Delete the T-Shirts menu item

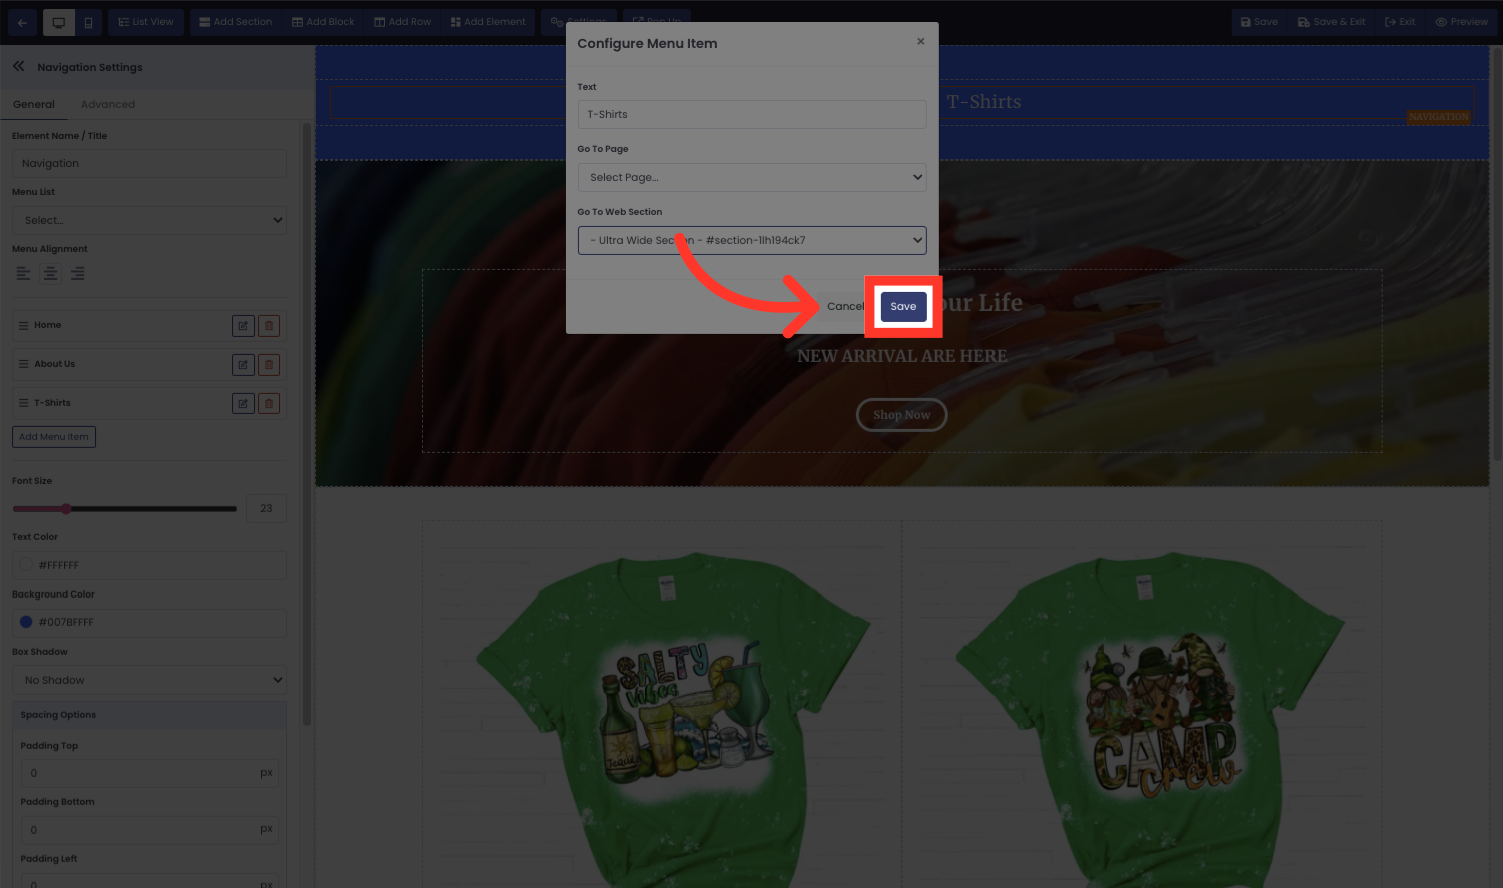coord(269,403)
